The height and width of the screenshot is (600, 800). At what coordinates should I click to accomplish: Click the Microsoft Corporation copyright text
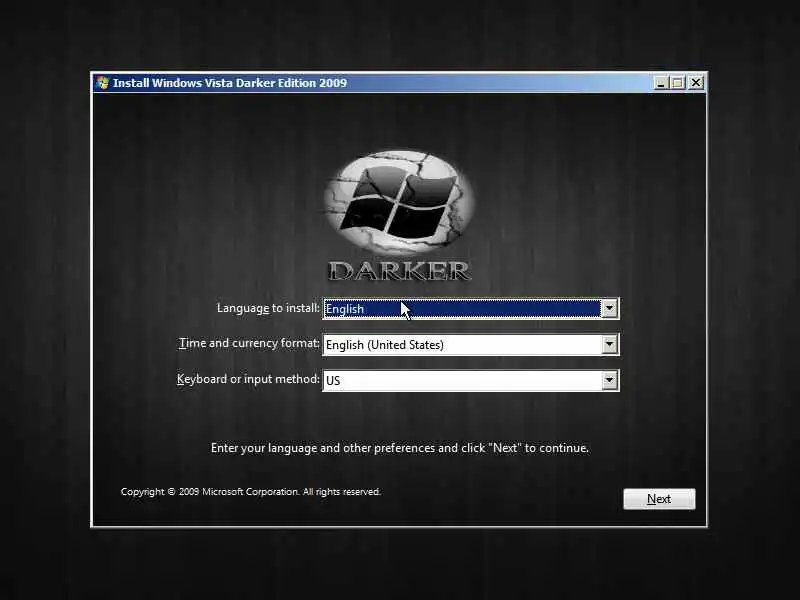pos(251,492)
